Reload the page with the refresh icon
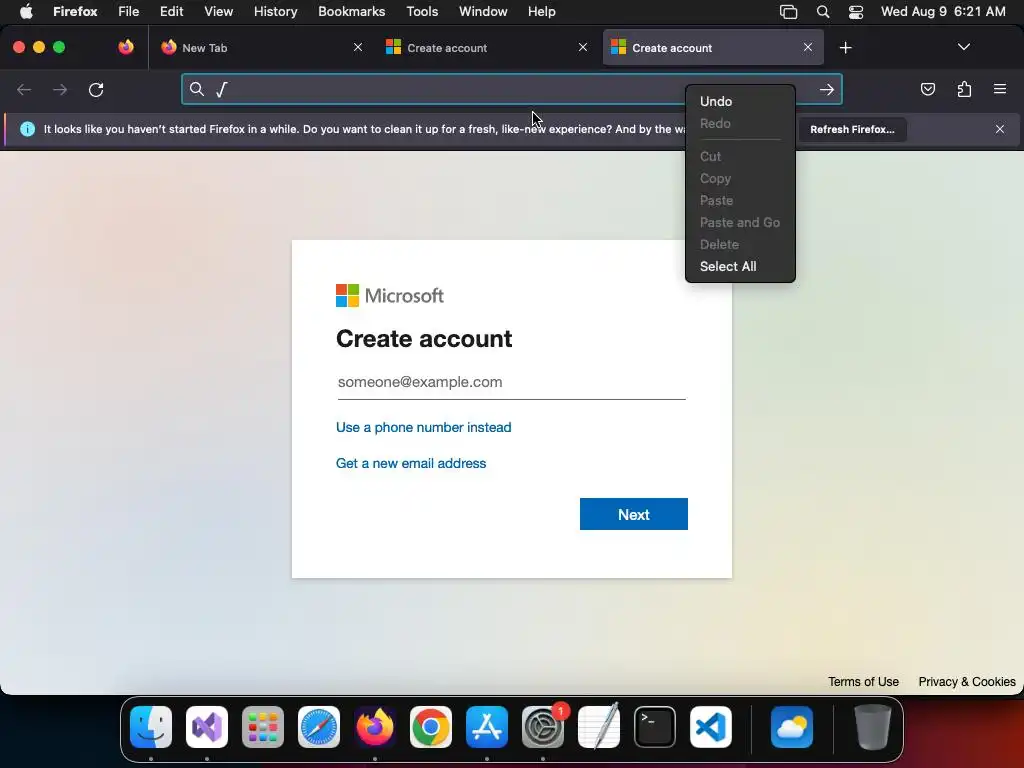The width and height of the screenshot is (1024, 768). (x=96, y=89)
